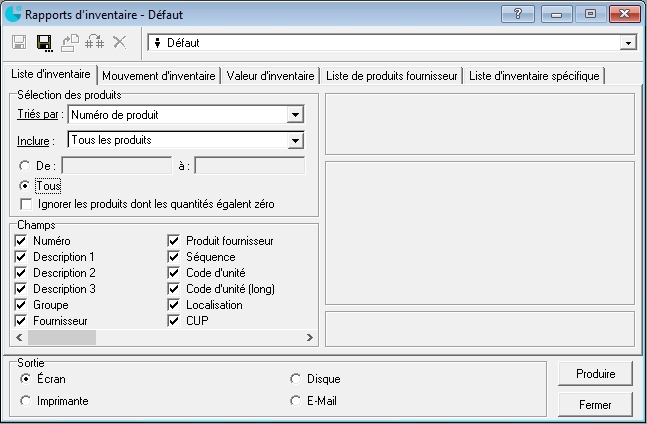This screenshot has width=647, height=424.
Task: Switch to Mouvement d'inventaire tab
Action: (158, 76)
